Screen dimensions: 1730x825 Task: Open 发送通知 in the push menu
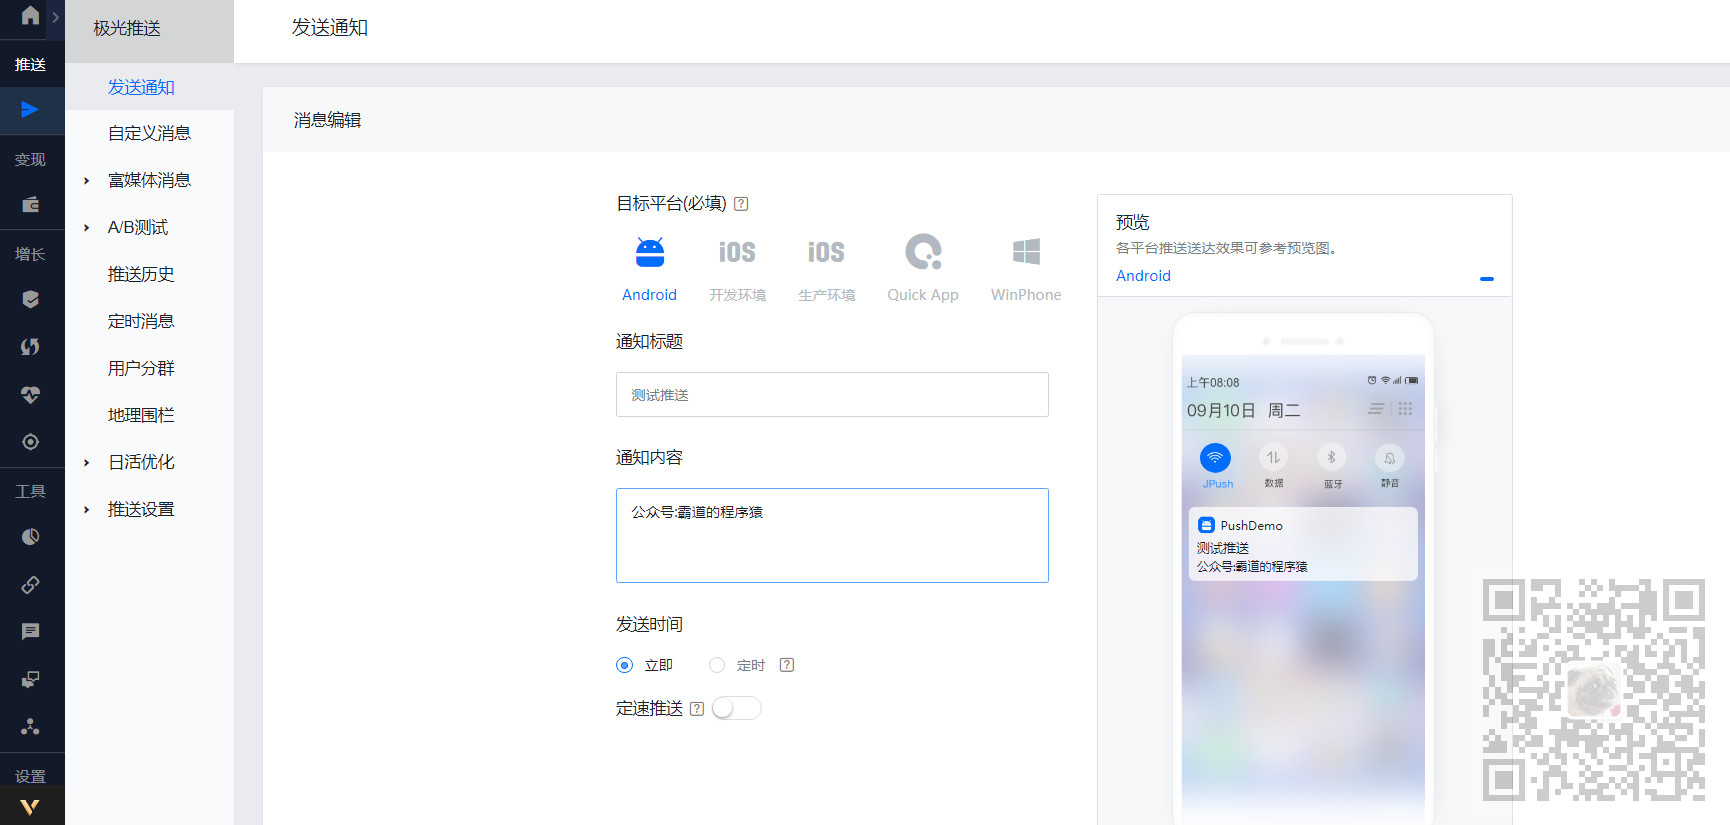click(141, 87)
